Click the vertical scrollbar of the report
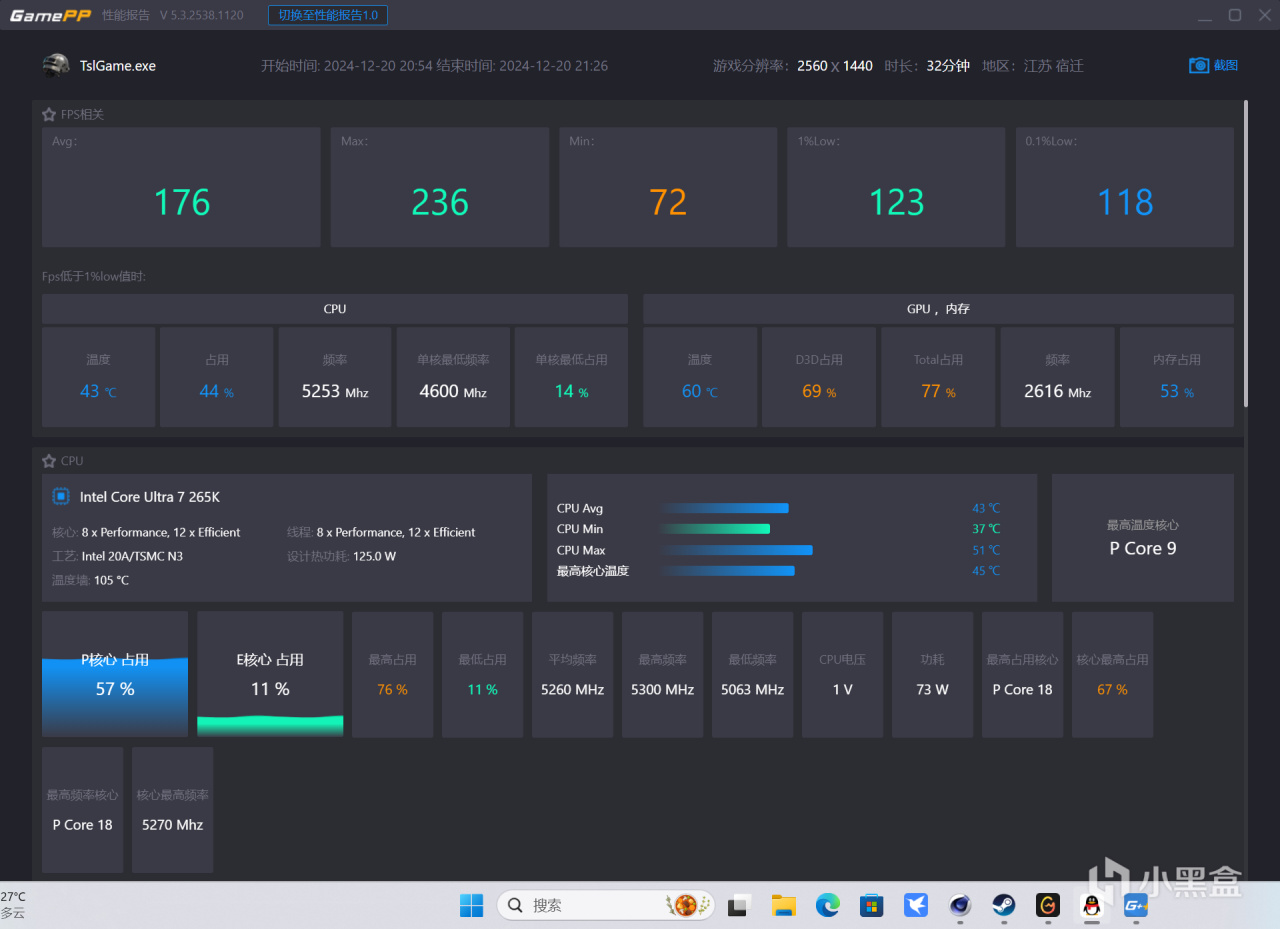1280x929 pixels. [1245, 253]
